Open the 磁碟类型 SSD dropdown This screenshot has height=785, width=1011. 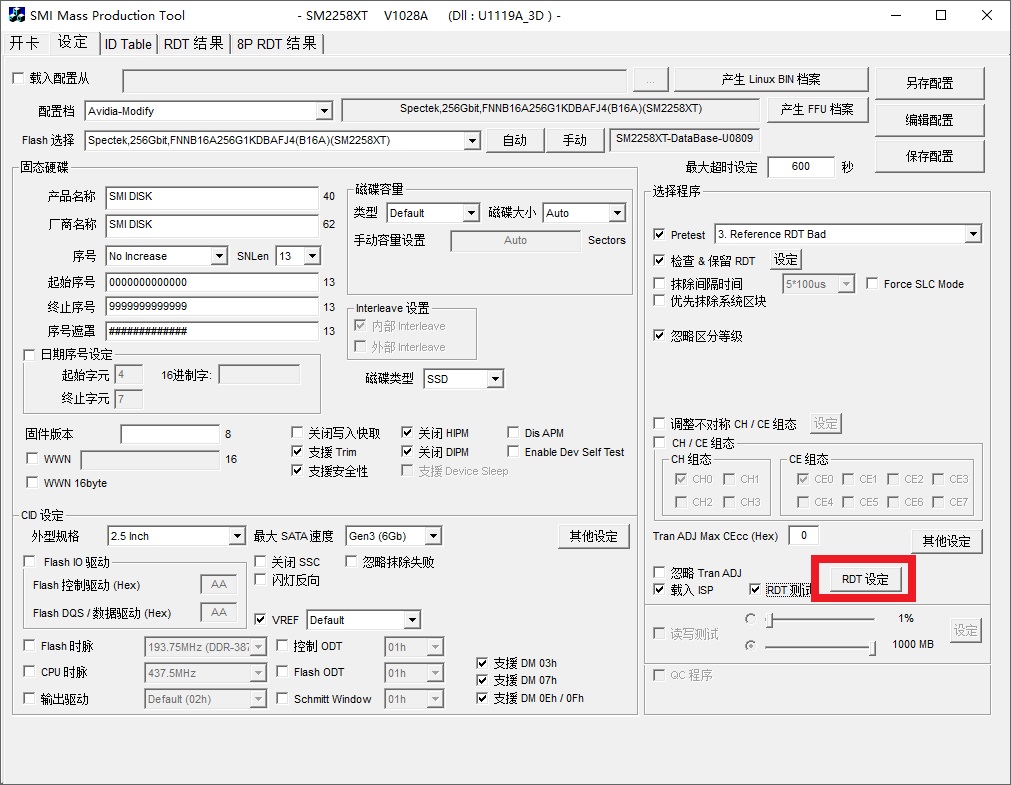[x=494, y=379]
